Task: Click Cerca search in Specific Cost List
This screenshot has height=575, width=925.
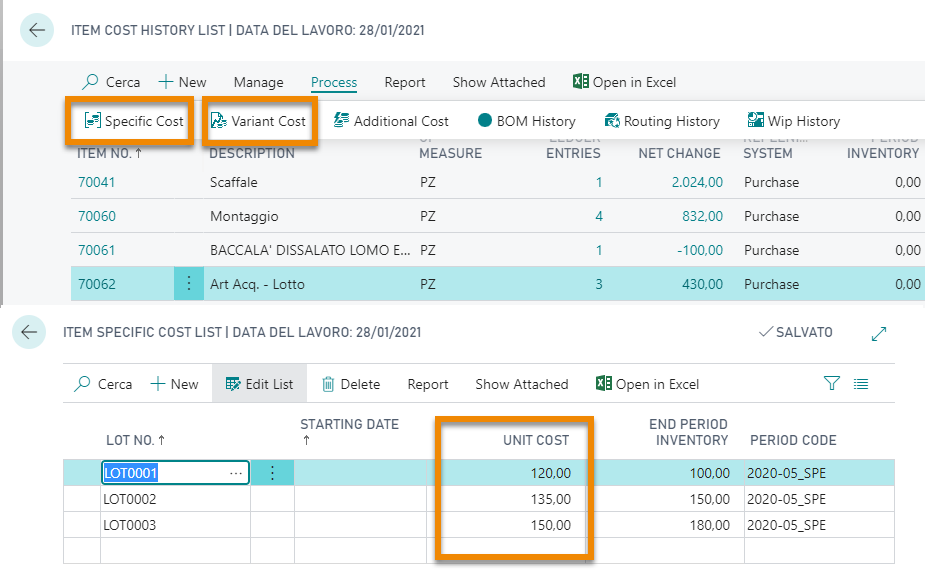Action: point(103,384)
